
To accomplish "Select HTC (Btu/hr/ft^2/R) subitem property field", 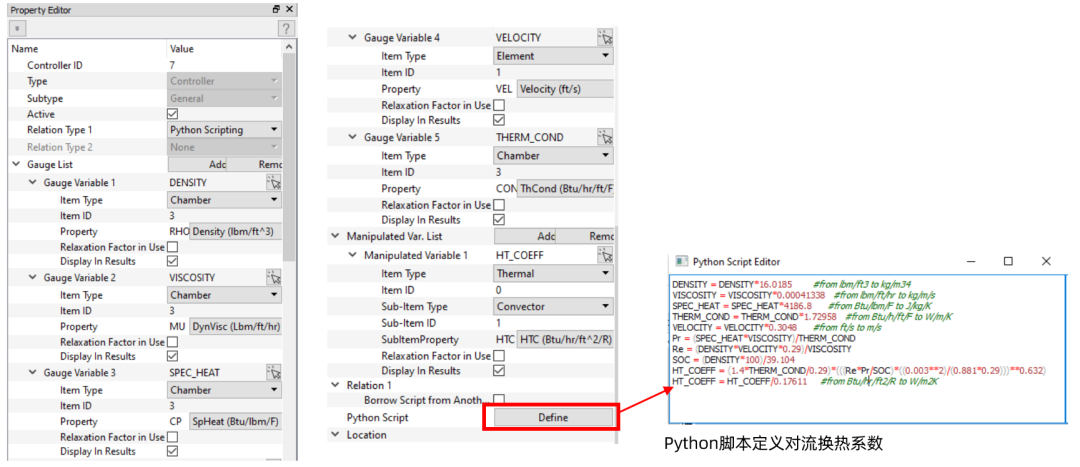I will [565, 340].
